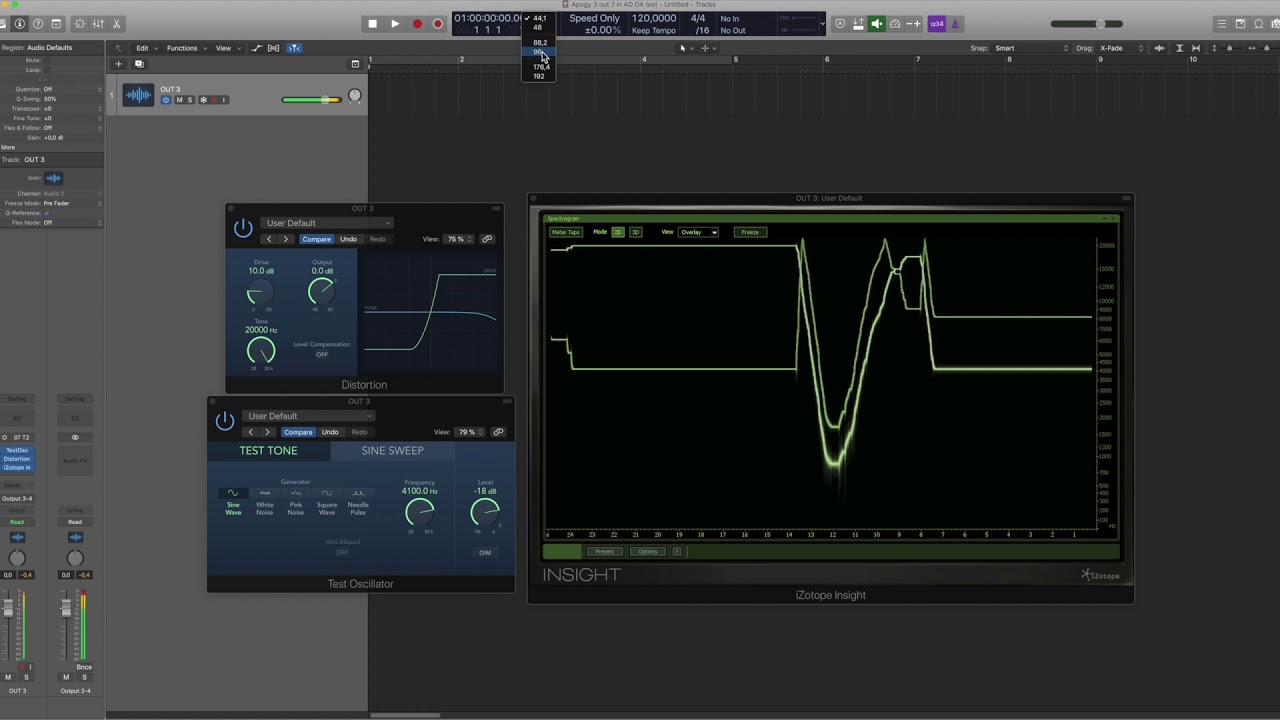This screenshot has width=1280, height=720.
Task: Click Undo in the Distortion plugin
Action: click(x=348, y=239)
